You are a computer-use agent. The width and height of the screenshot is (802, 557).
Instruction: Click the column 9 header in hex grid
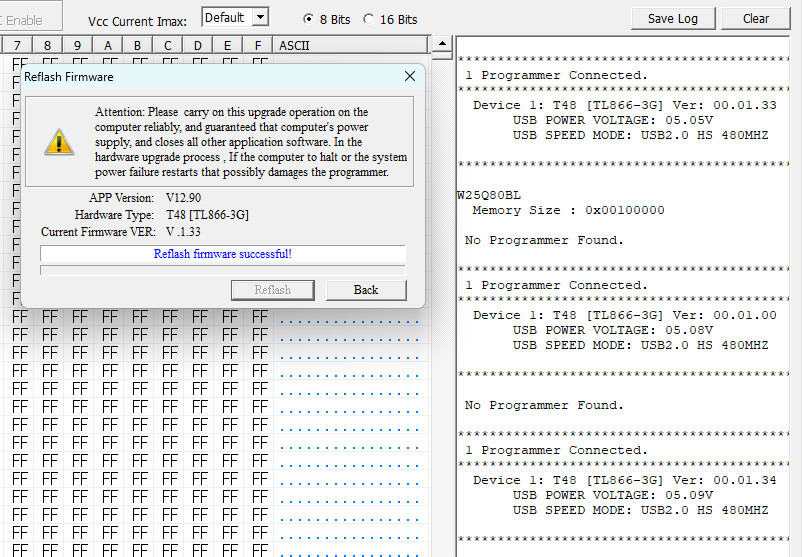point(77,46)
